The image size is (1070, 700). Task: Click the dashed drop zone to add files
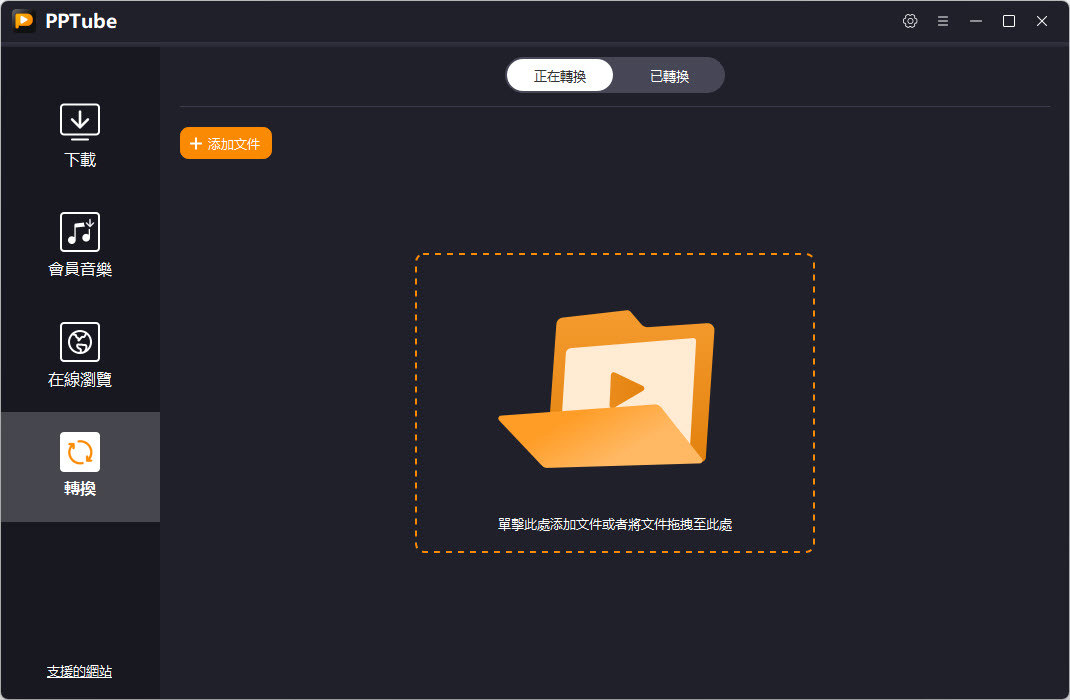click(615, 400)
